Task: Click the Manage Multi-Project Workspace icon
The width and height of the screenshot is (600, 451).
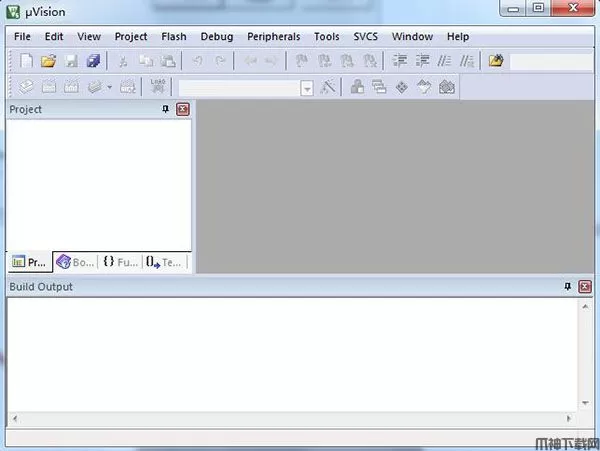Action: 379,87
